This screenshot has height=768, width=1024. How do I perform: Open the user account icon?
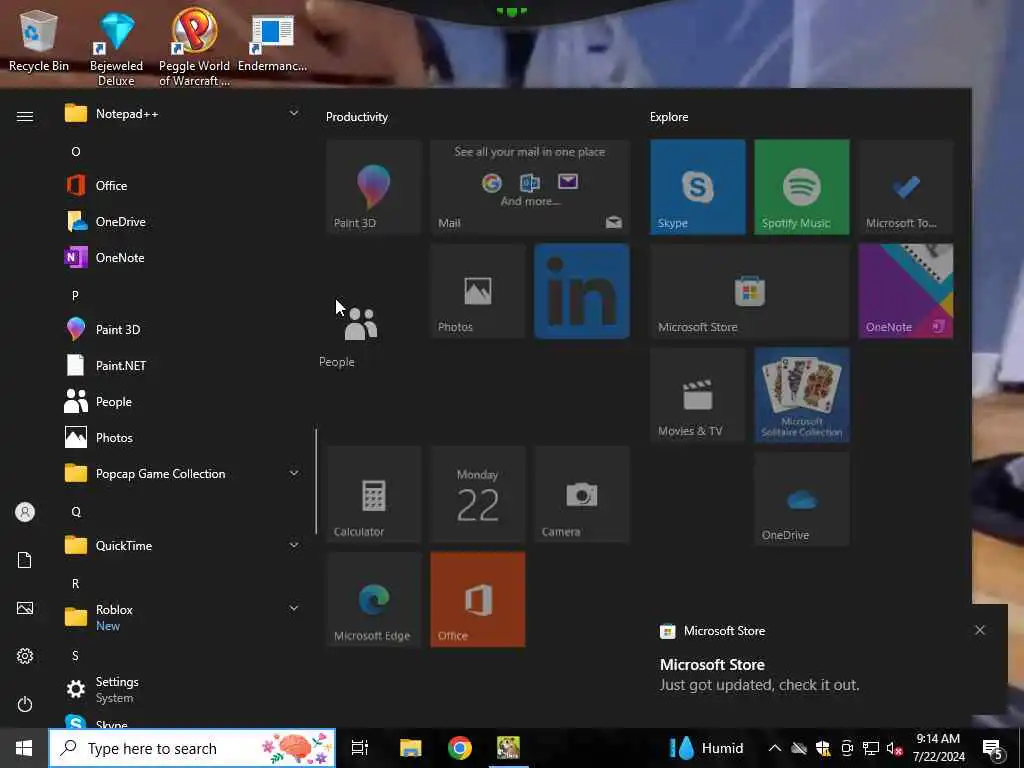25,512
